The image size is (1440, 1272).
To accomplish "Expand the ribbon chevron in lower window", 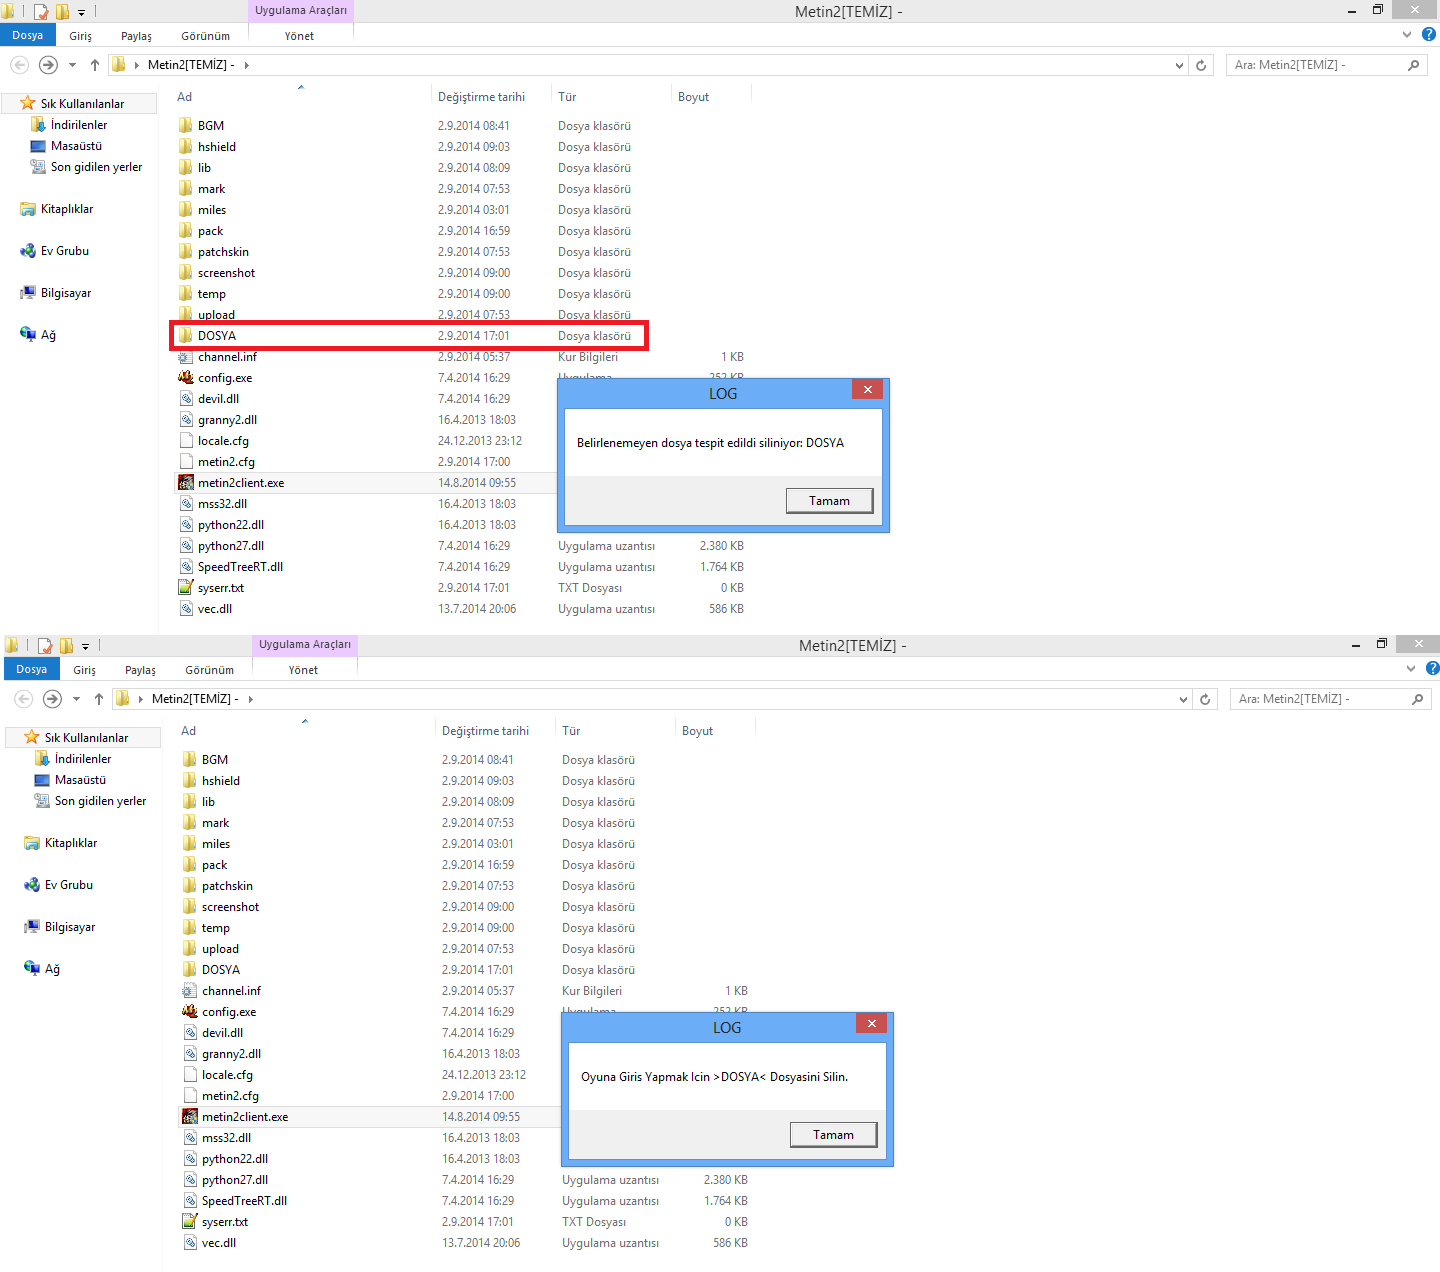I will [1411, 668].
